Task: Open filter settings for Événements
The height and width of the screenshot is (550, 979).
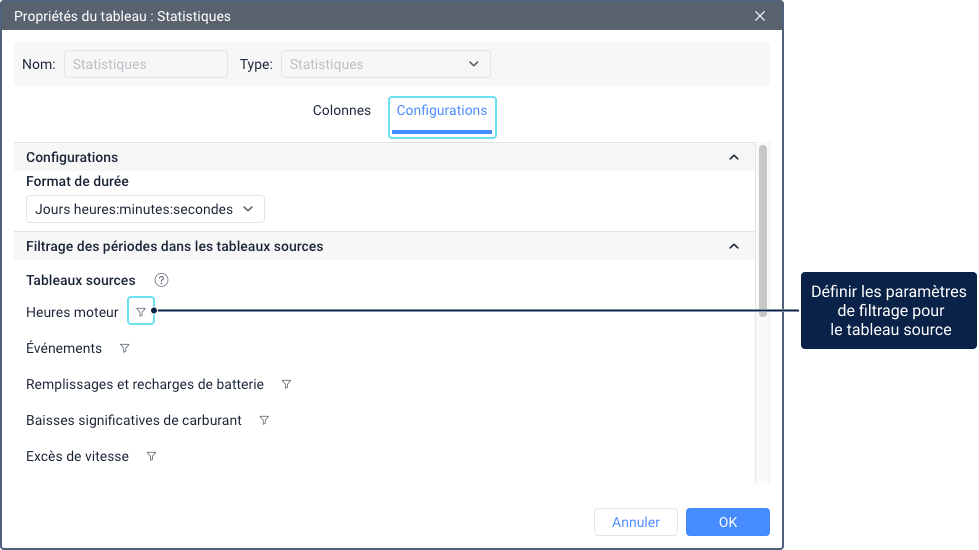Action: tap(125, 349)
